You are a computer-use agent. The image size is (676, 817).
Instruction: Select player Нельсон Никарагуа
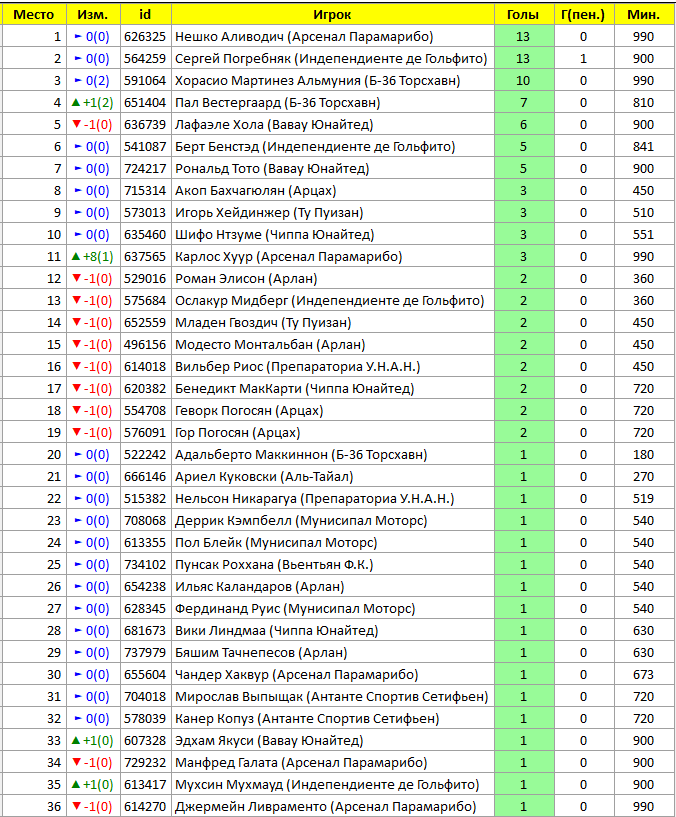(x=236, y=499)
